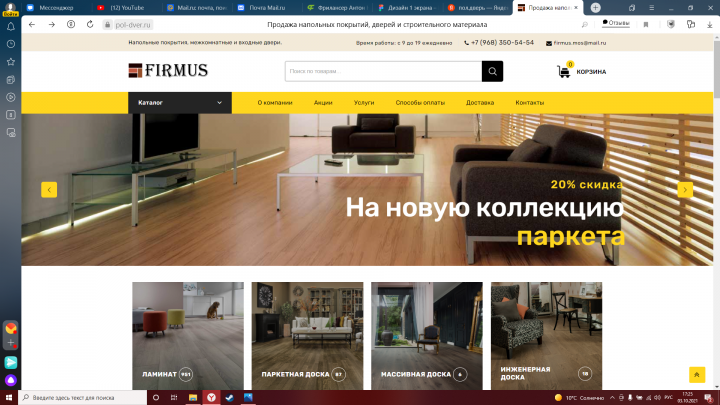Switch to the YouTube tab
Image resolution: width=720 pixels, height=405 pixels.
126,8
